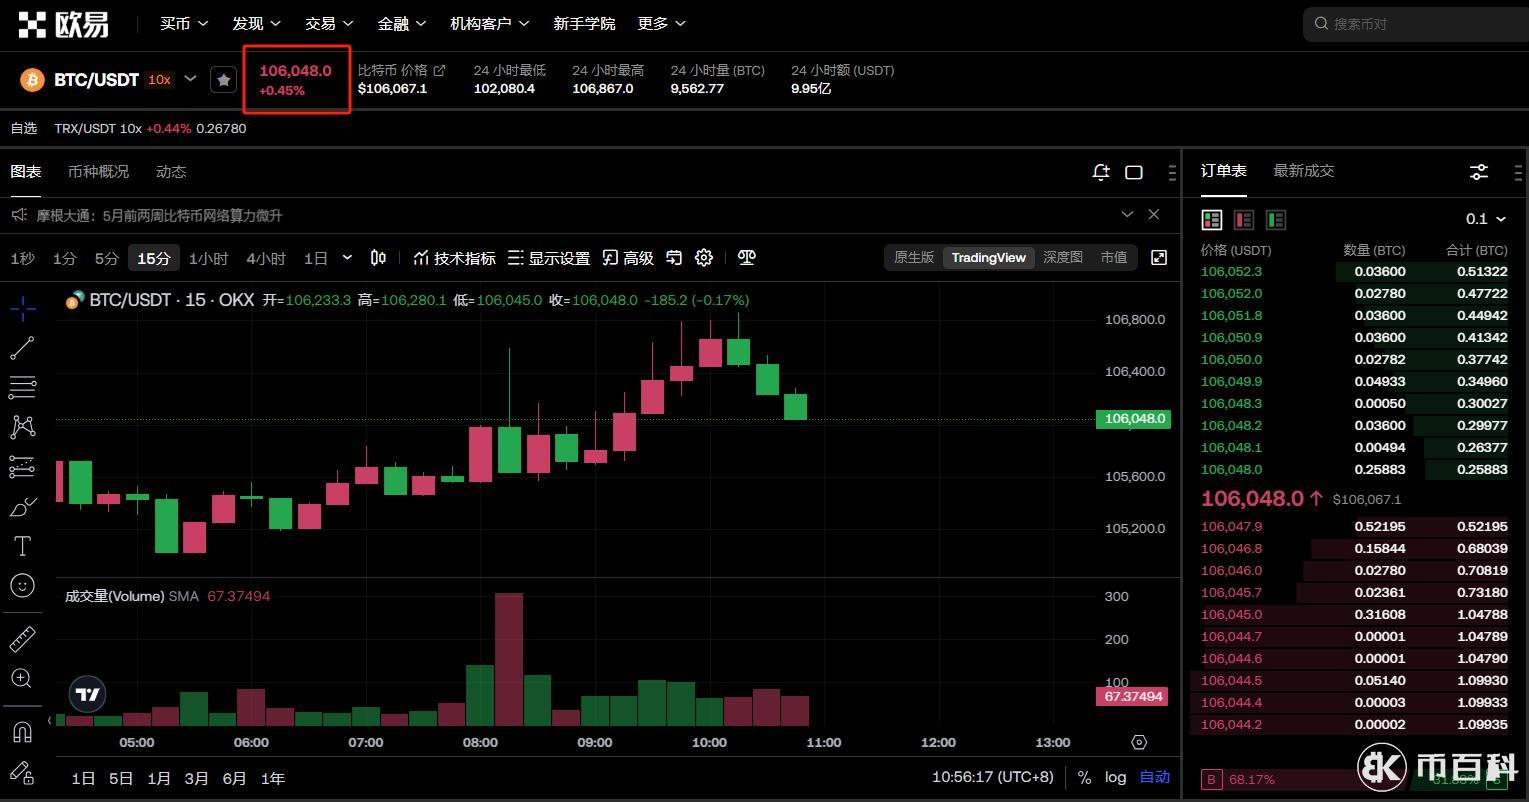Viewport: 1529px width, 802px height.
Task: Expand the BTC/USDT pair selector chevron
Action: (x=190, y=79)
